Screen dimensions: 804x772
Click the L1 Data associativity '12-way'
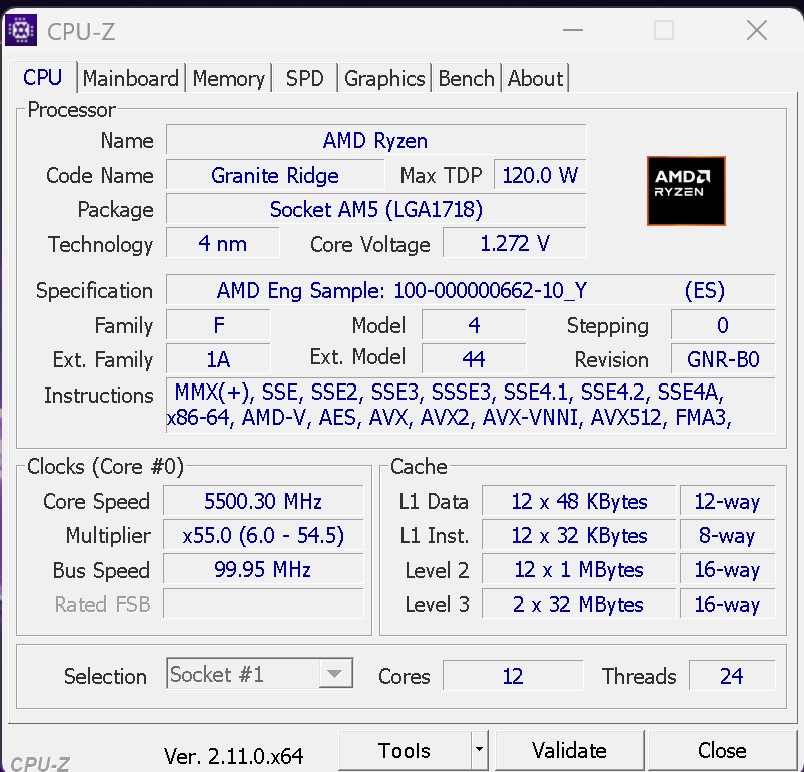(x=727, y=501)
